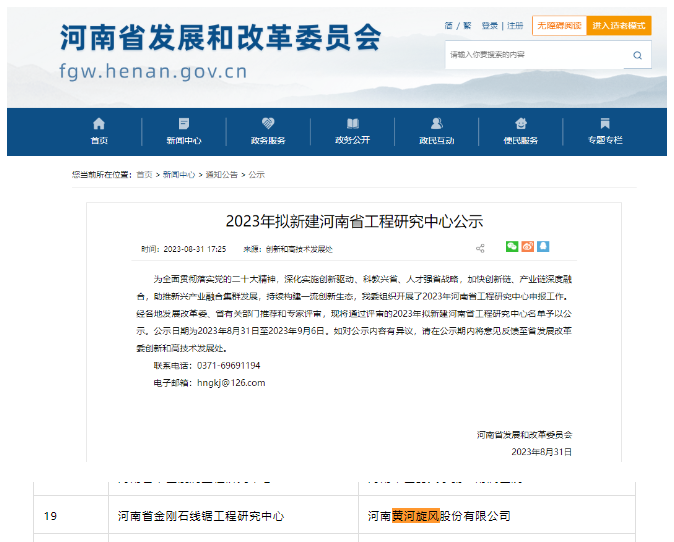Share via the blue QQ bell icon
This screenshot has height=542, width=674.
543,247
